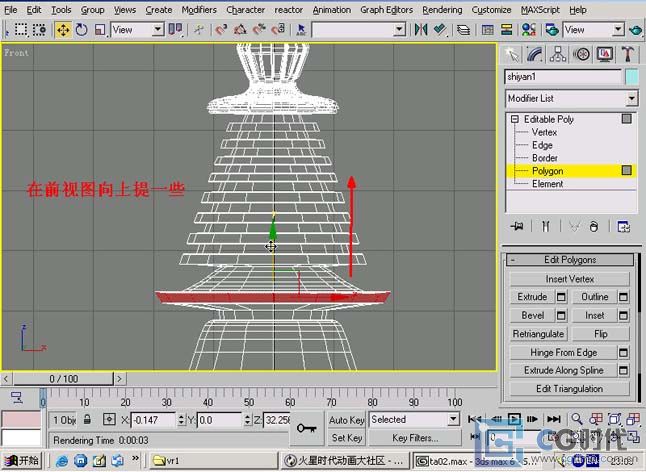Toggle Editable Poly modifier square indicator

[626, 119]
